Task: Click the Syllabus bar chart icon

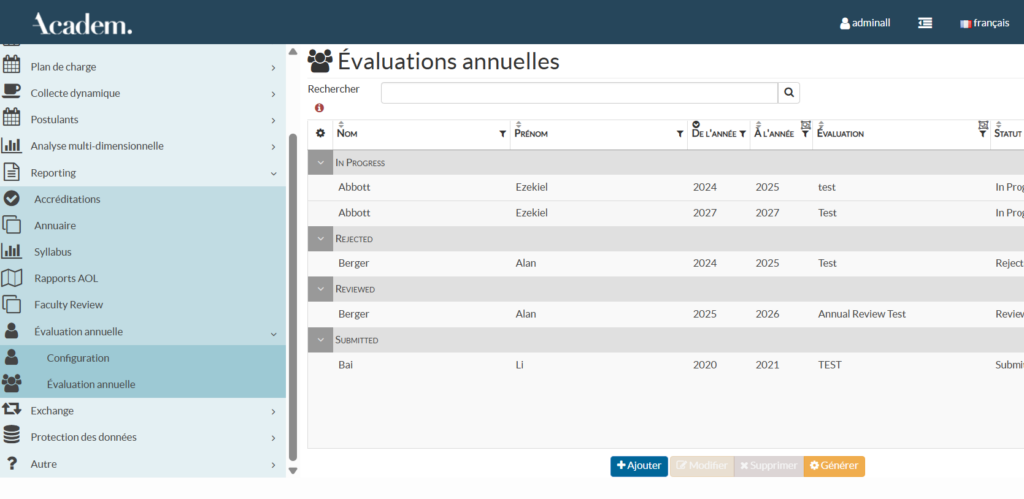Action: tap(12, 252)
